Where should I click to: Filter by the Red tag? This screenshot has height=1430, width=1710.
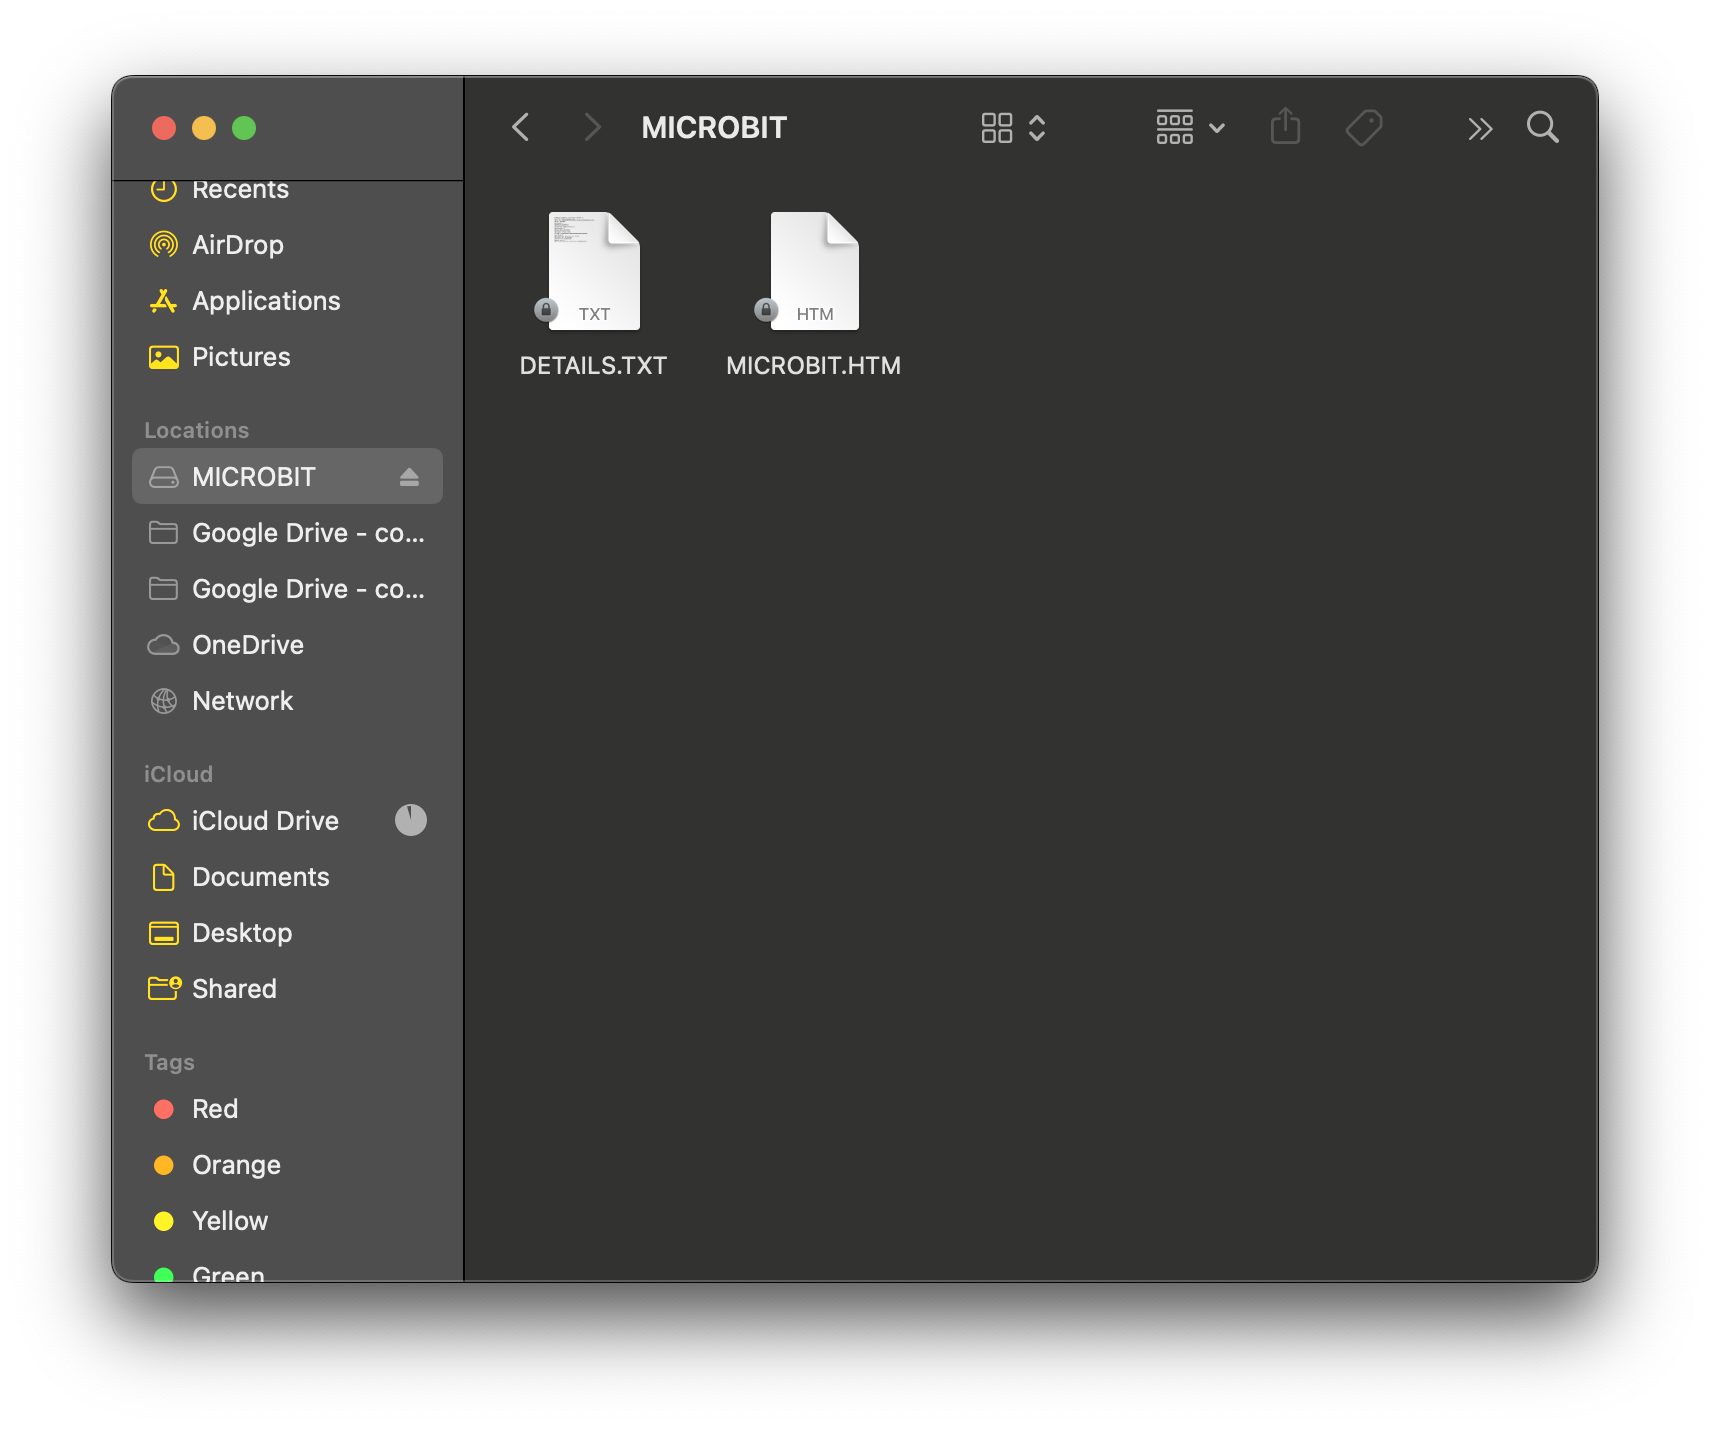(287, 1109)
